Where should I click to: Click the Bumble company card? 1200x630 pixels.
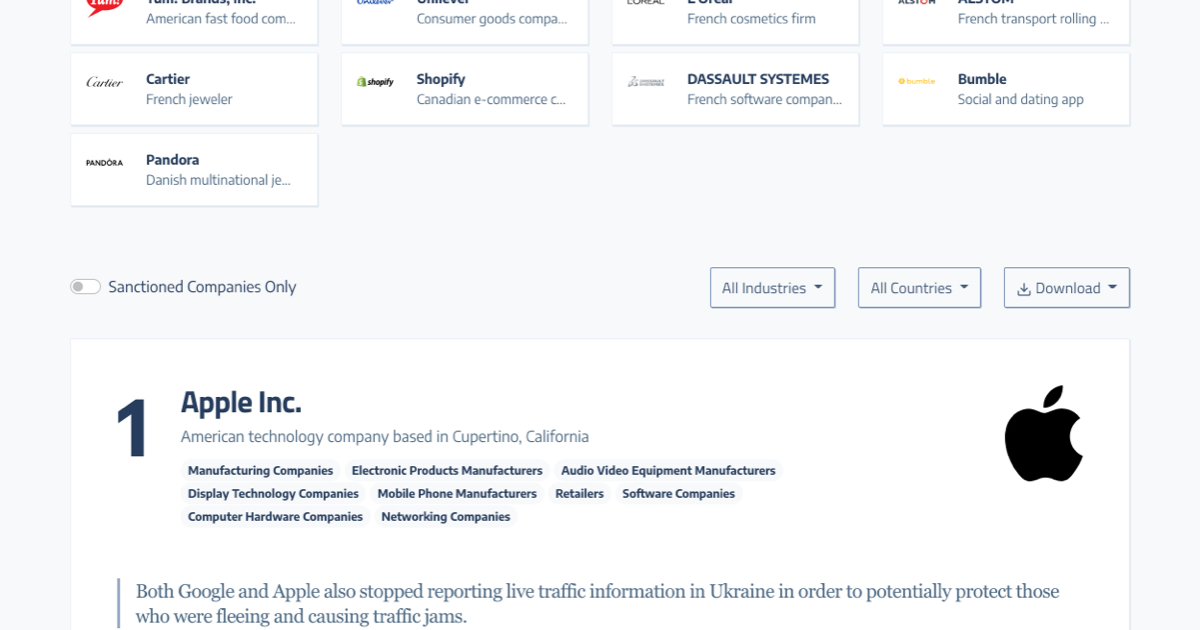1005,88
